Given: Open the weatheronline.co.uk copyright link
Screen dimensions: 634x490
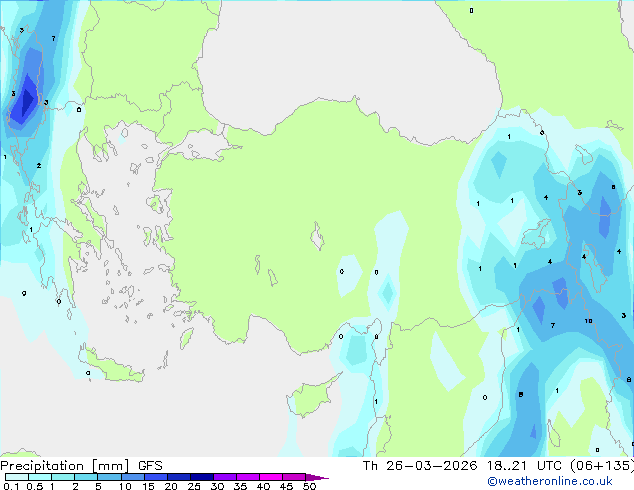Looking at the screenshot, I should pos(550,481).
